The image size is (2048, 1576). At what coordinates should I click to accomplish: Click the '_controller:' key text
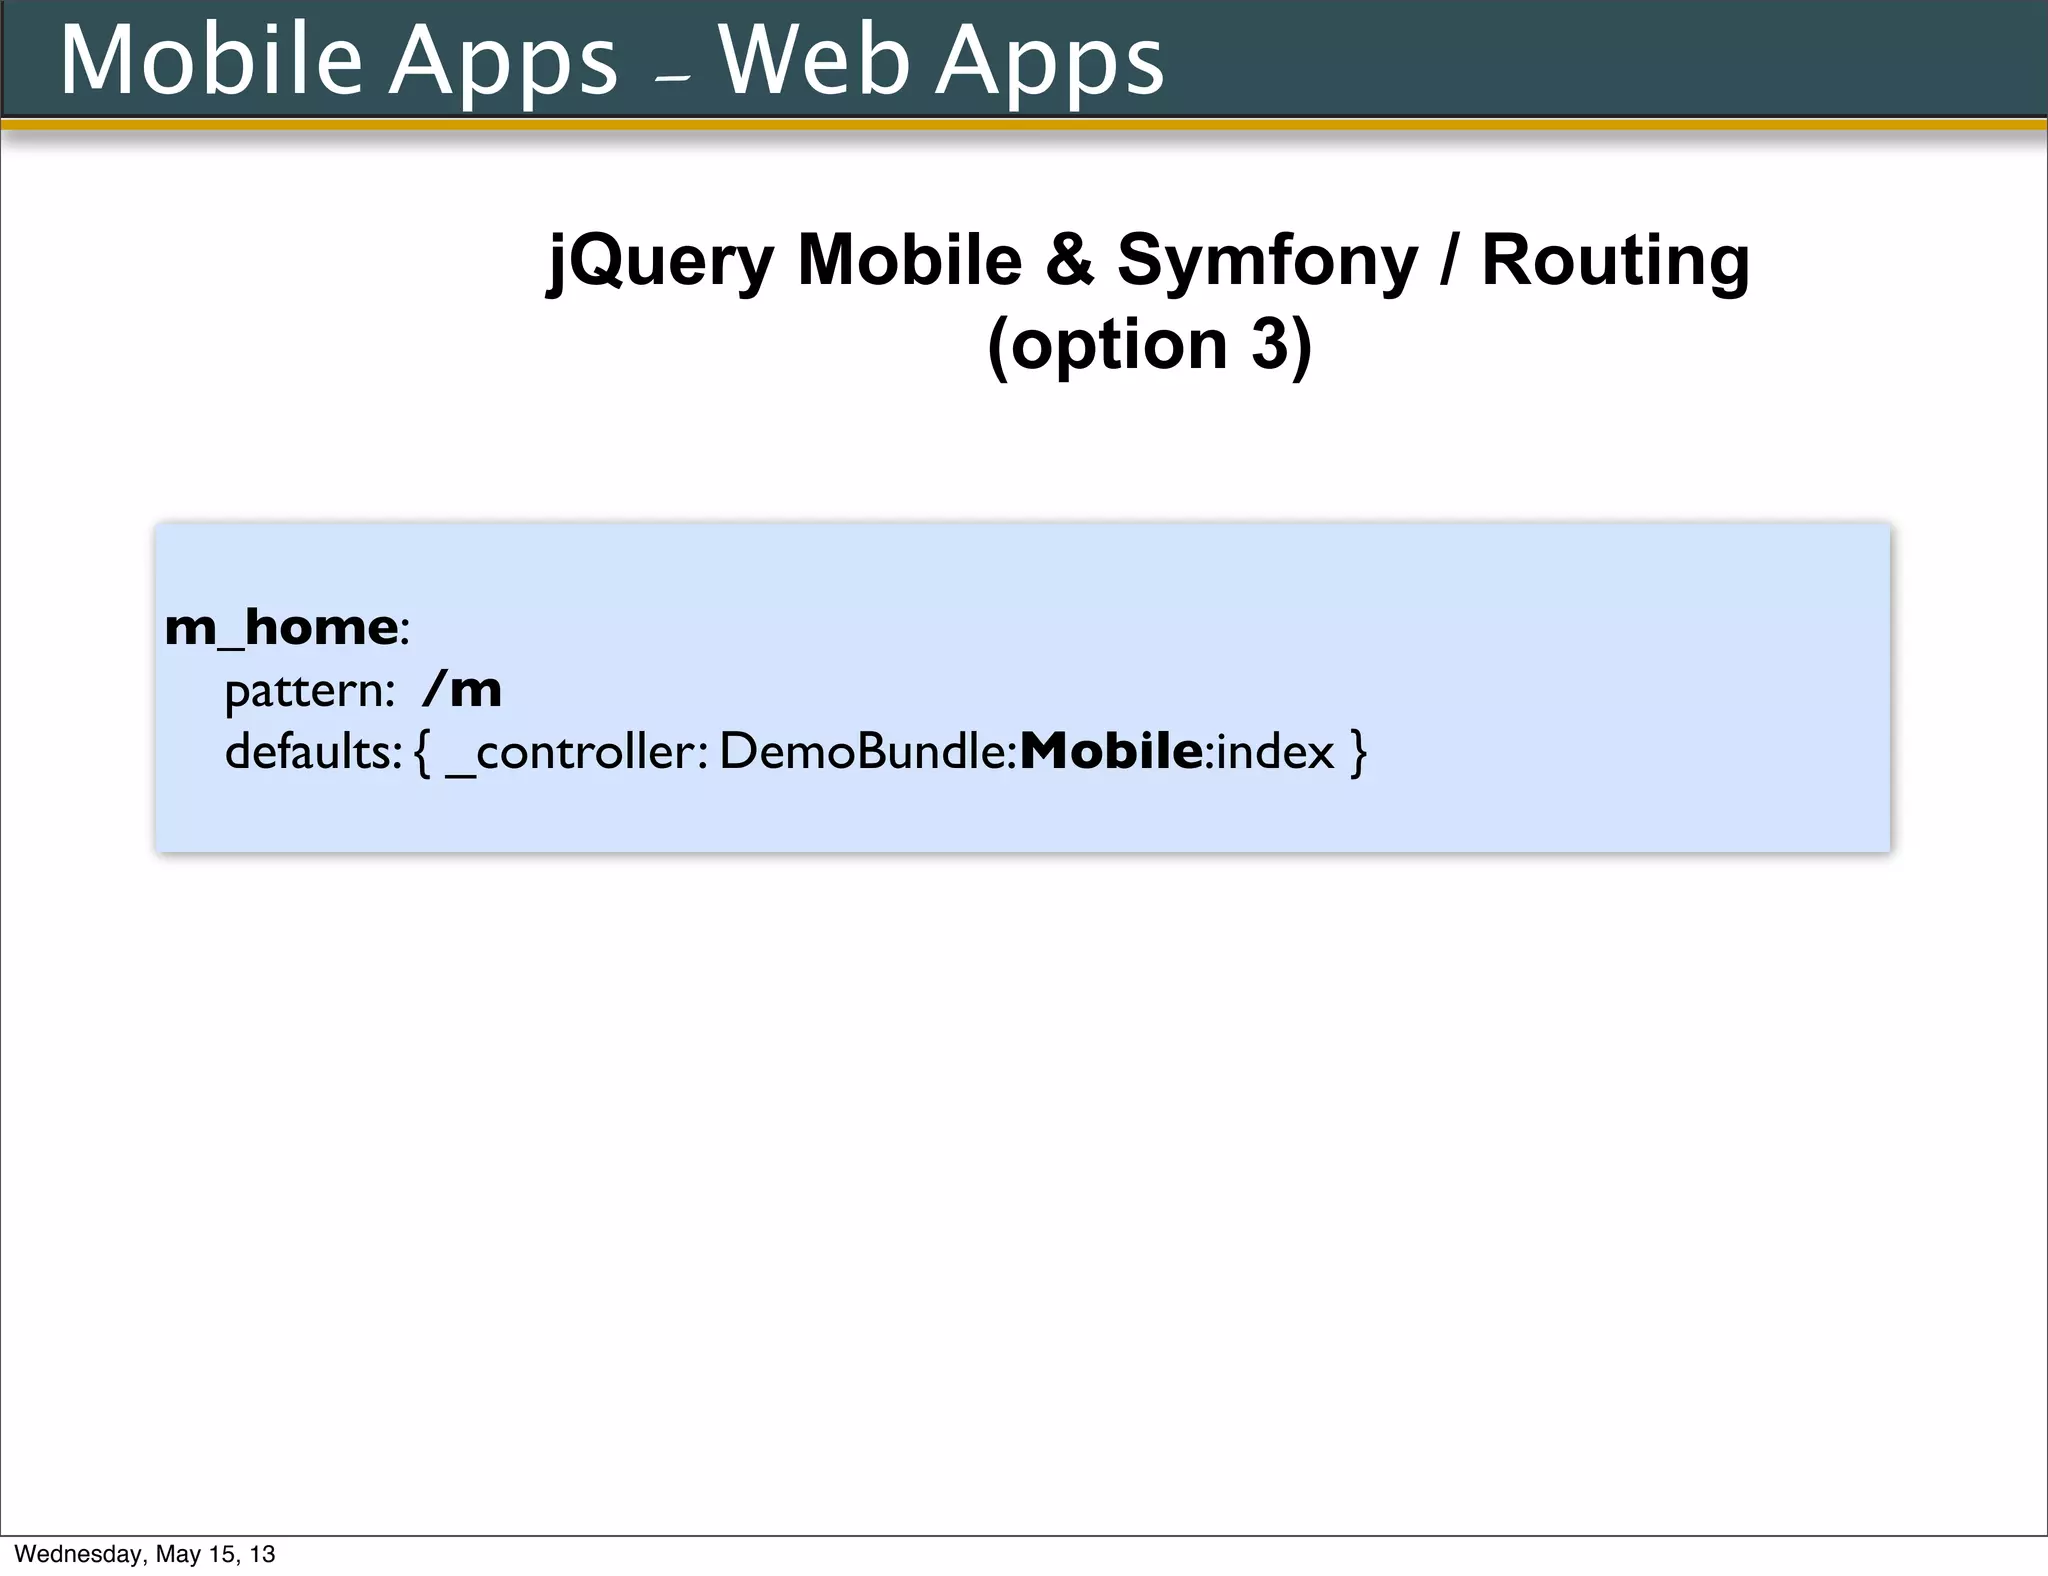coord(576,752)
